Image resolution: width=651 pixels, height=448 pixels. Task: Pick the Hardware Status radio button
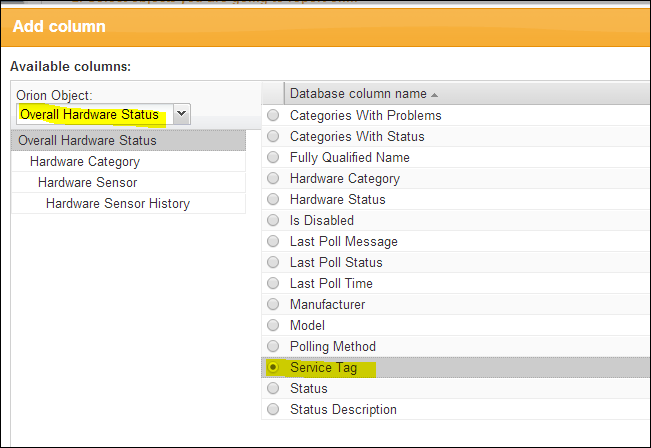[x=273, y=200]
